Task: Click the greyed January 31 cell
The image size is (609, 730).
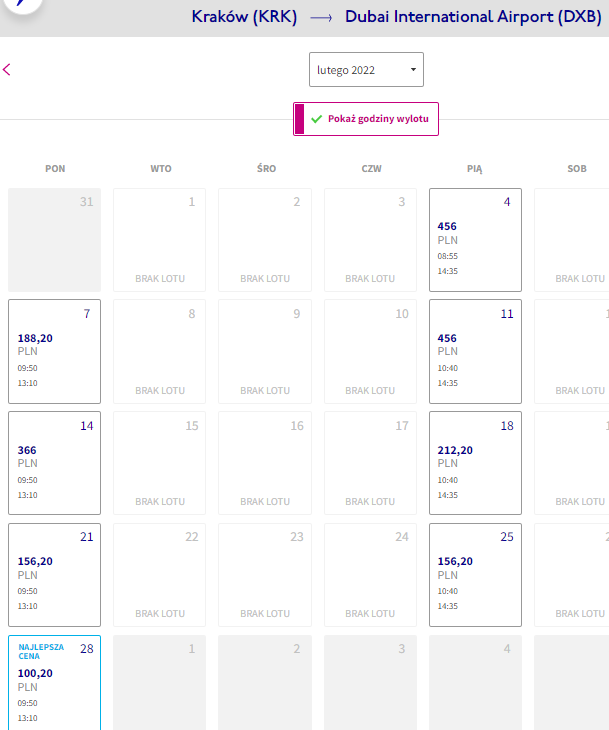Action: 54,240
